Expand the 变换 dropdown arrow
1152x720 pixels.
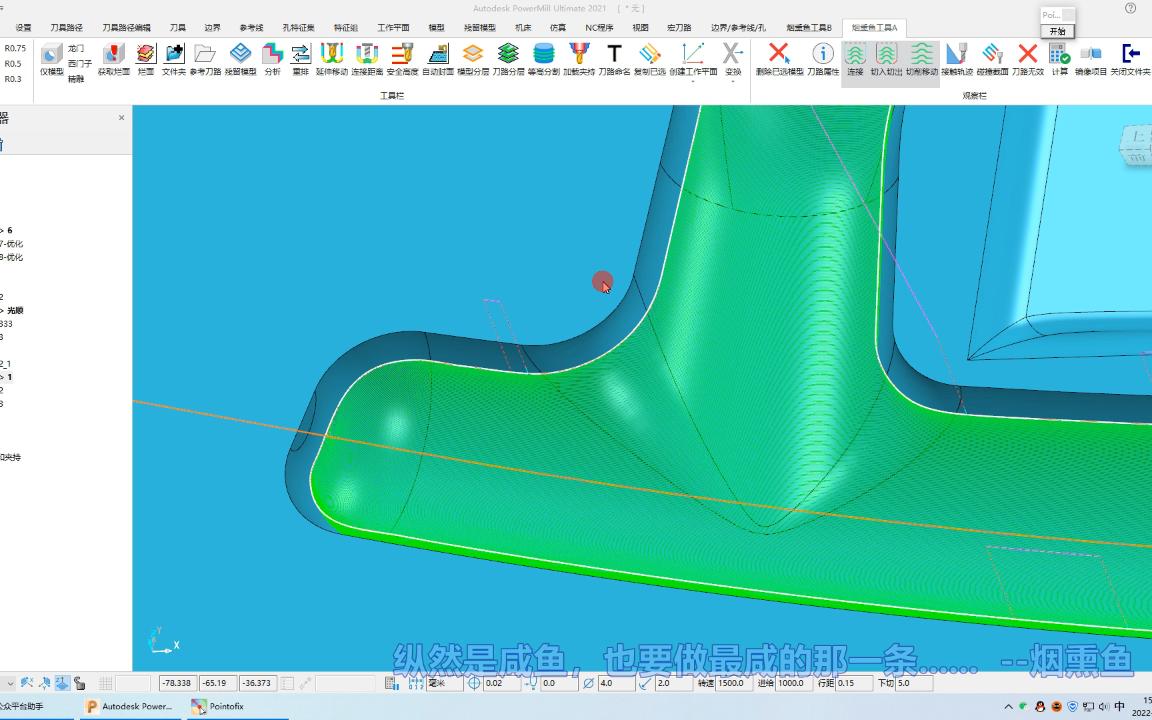(x=732, y=82)
